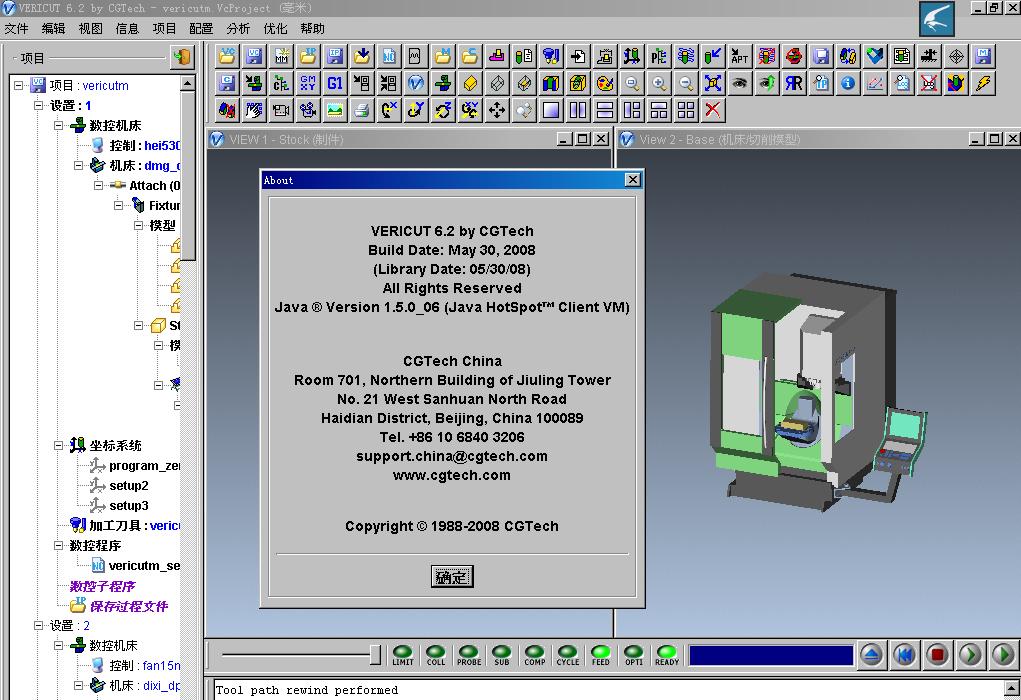Click the yellow lightning bolt icon
Viewport: 1021px width, 700px height.
click(983, 83)
